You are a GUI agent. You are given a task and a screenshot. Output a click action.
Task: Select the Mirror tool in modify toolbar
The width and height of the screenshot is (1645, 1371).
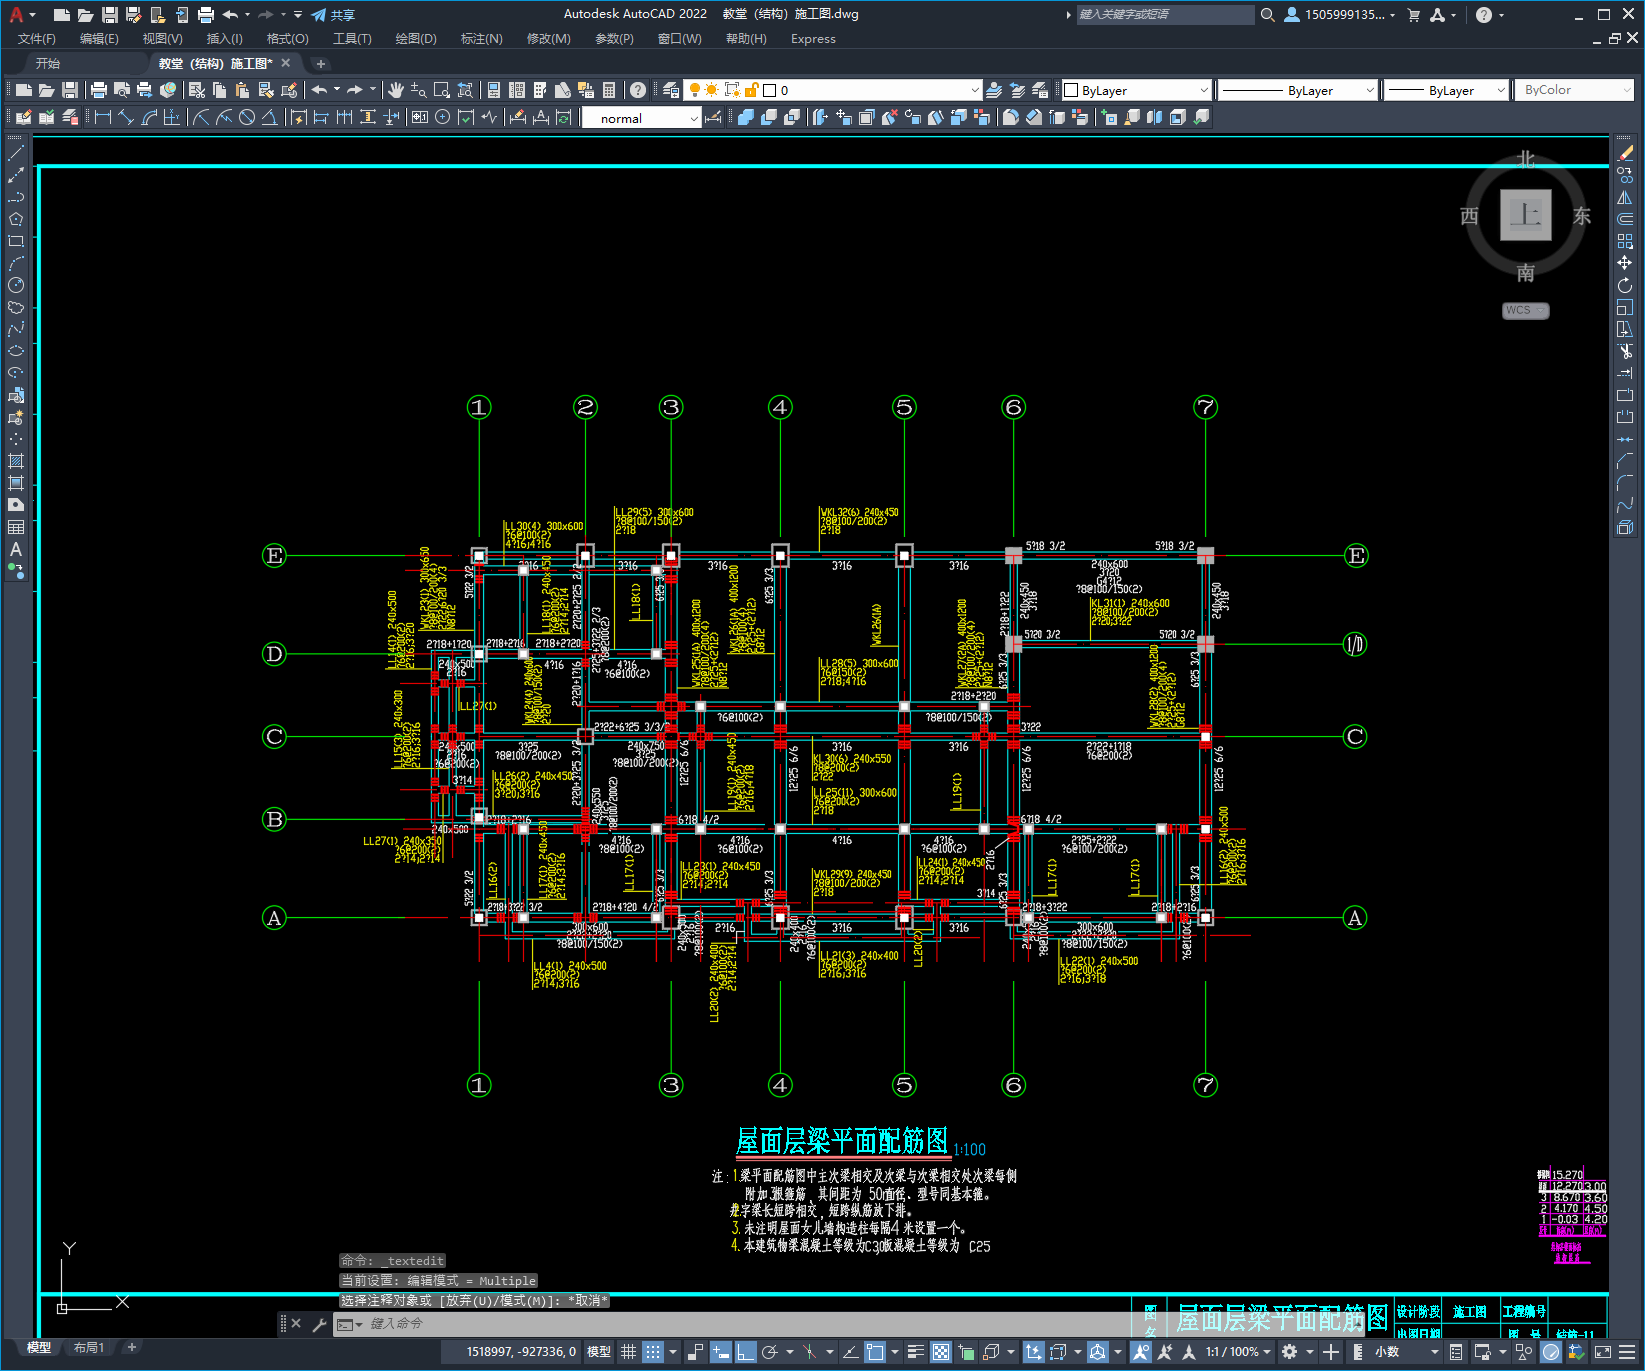coord(1625,197)
